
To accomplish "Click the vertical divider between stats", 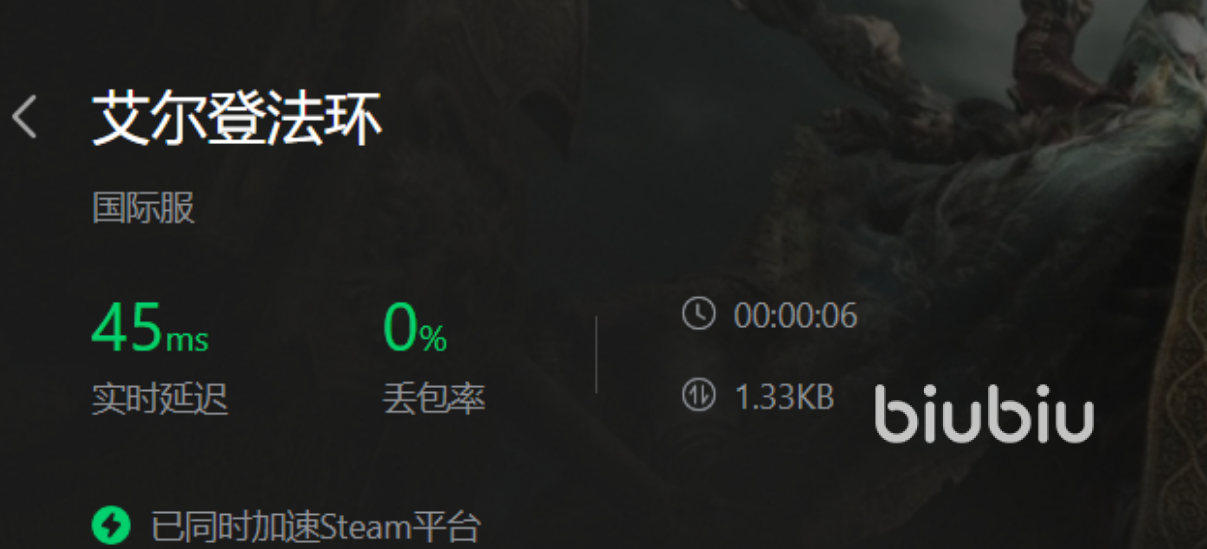I will click(596, 355).
